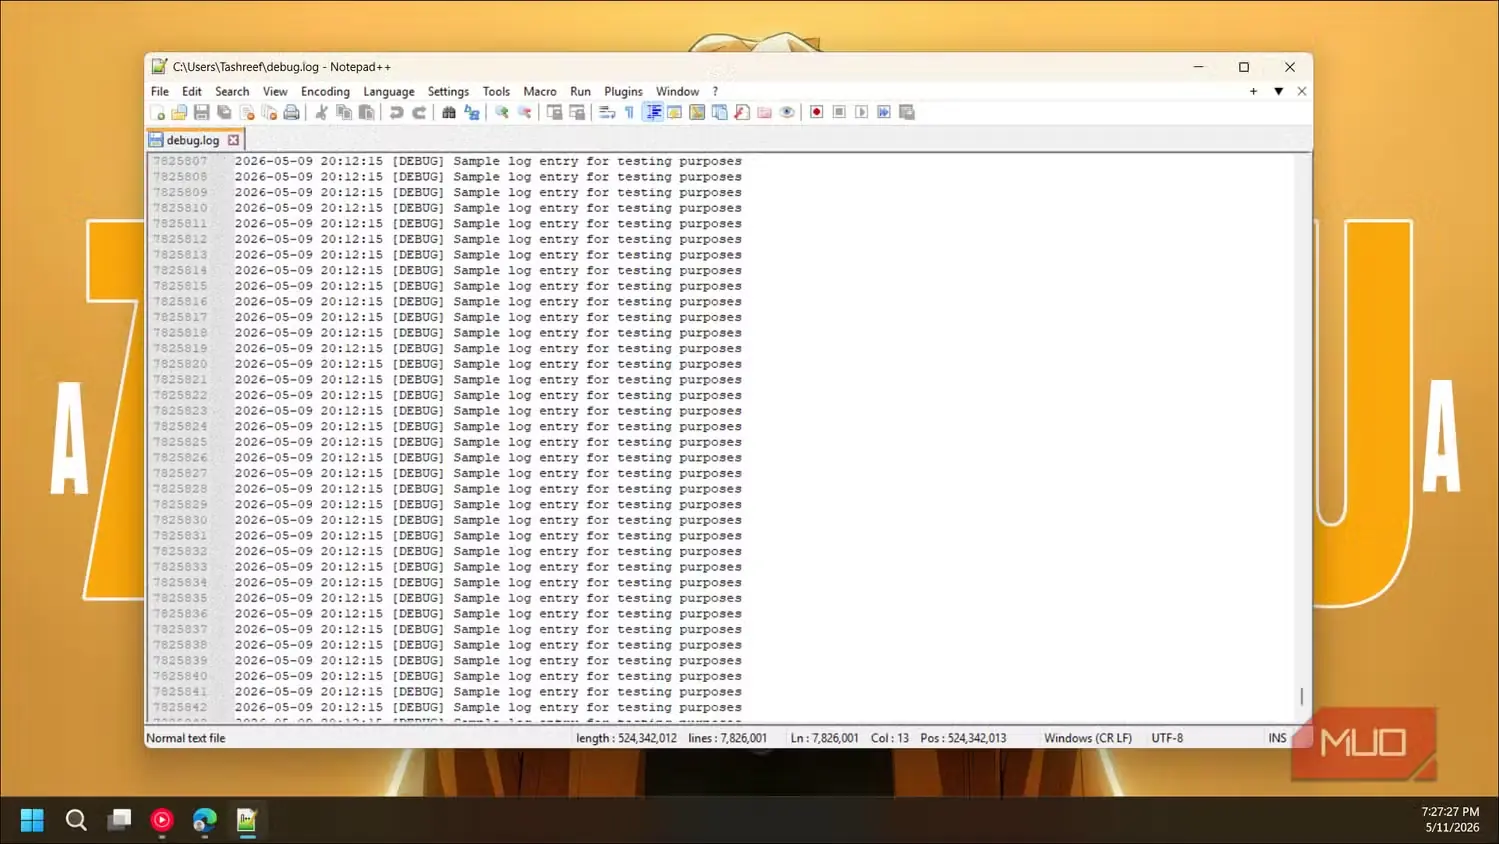This screenshot has height=844, width=1499.
Task: Toggle file monitoring with the eye icon
Action: pyautogui.click(x=787, y=113)
